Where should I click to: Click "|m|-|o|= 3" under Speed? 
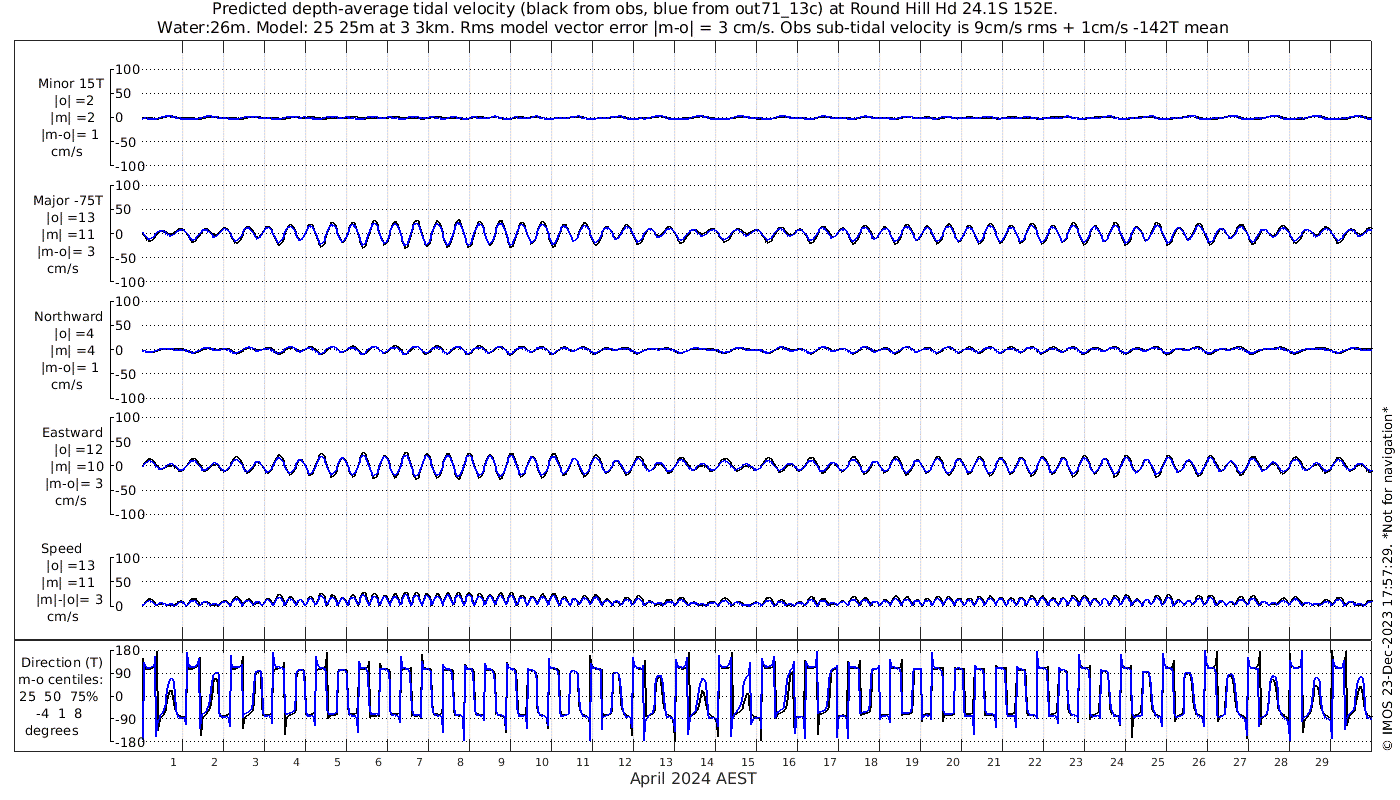coord(69,600)
